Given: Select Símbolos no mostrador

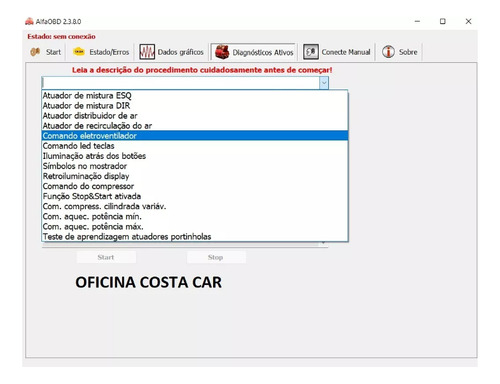Looking at the screenshot, I should 195,166.
